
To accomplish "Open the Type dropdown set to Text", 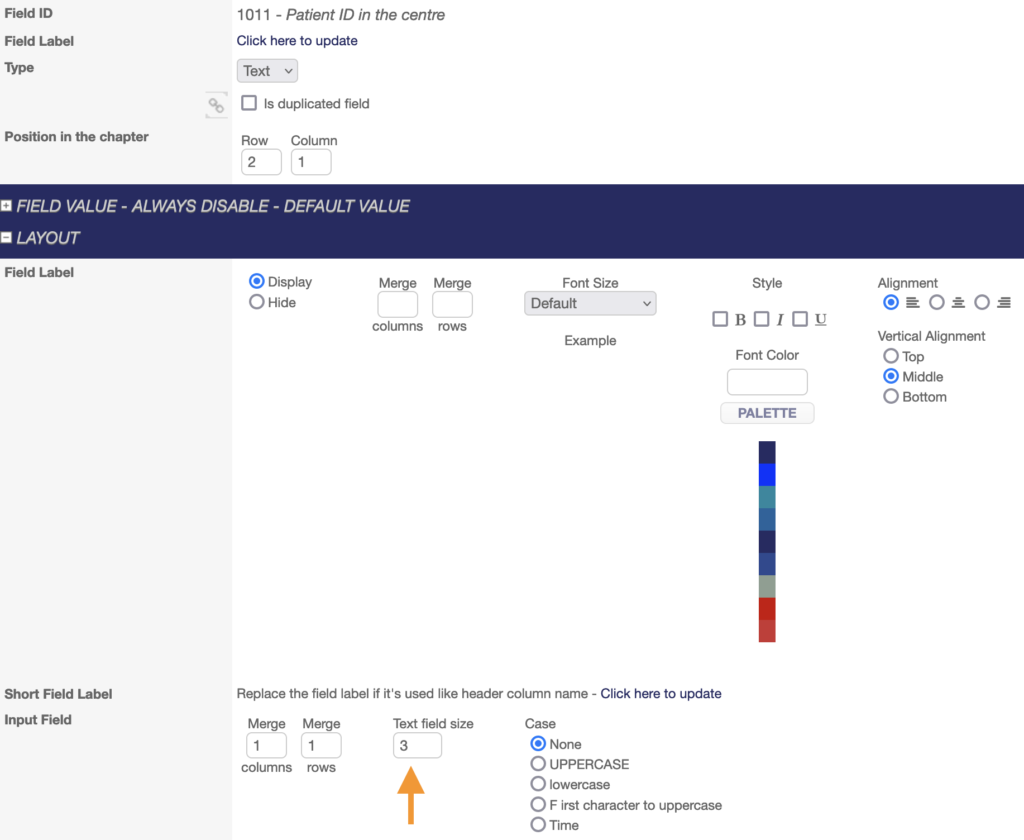I will coord(267,71).
